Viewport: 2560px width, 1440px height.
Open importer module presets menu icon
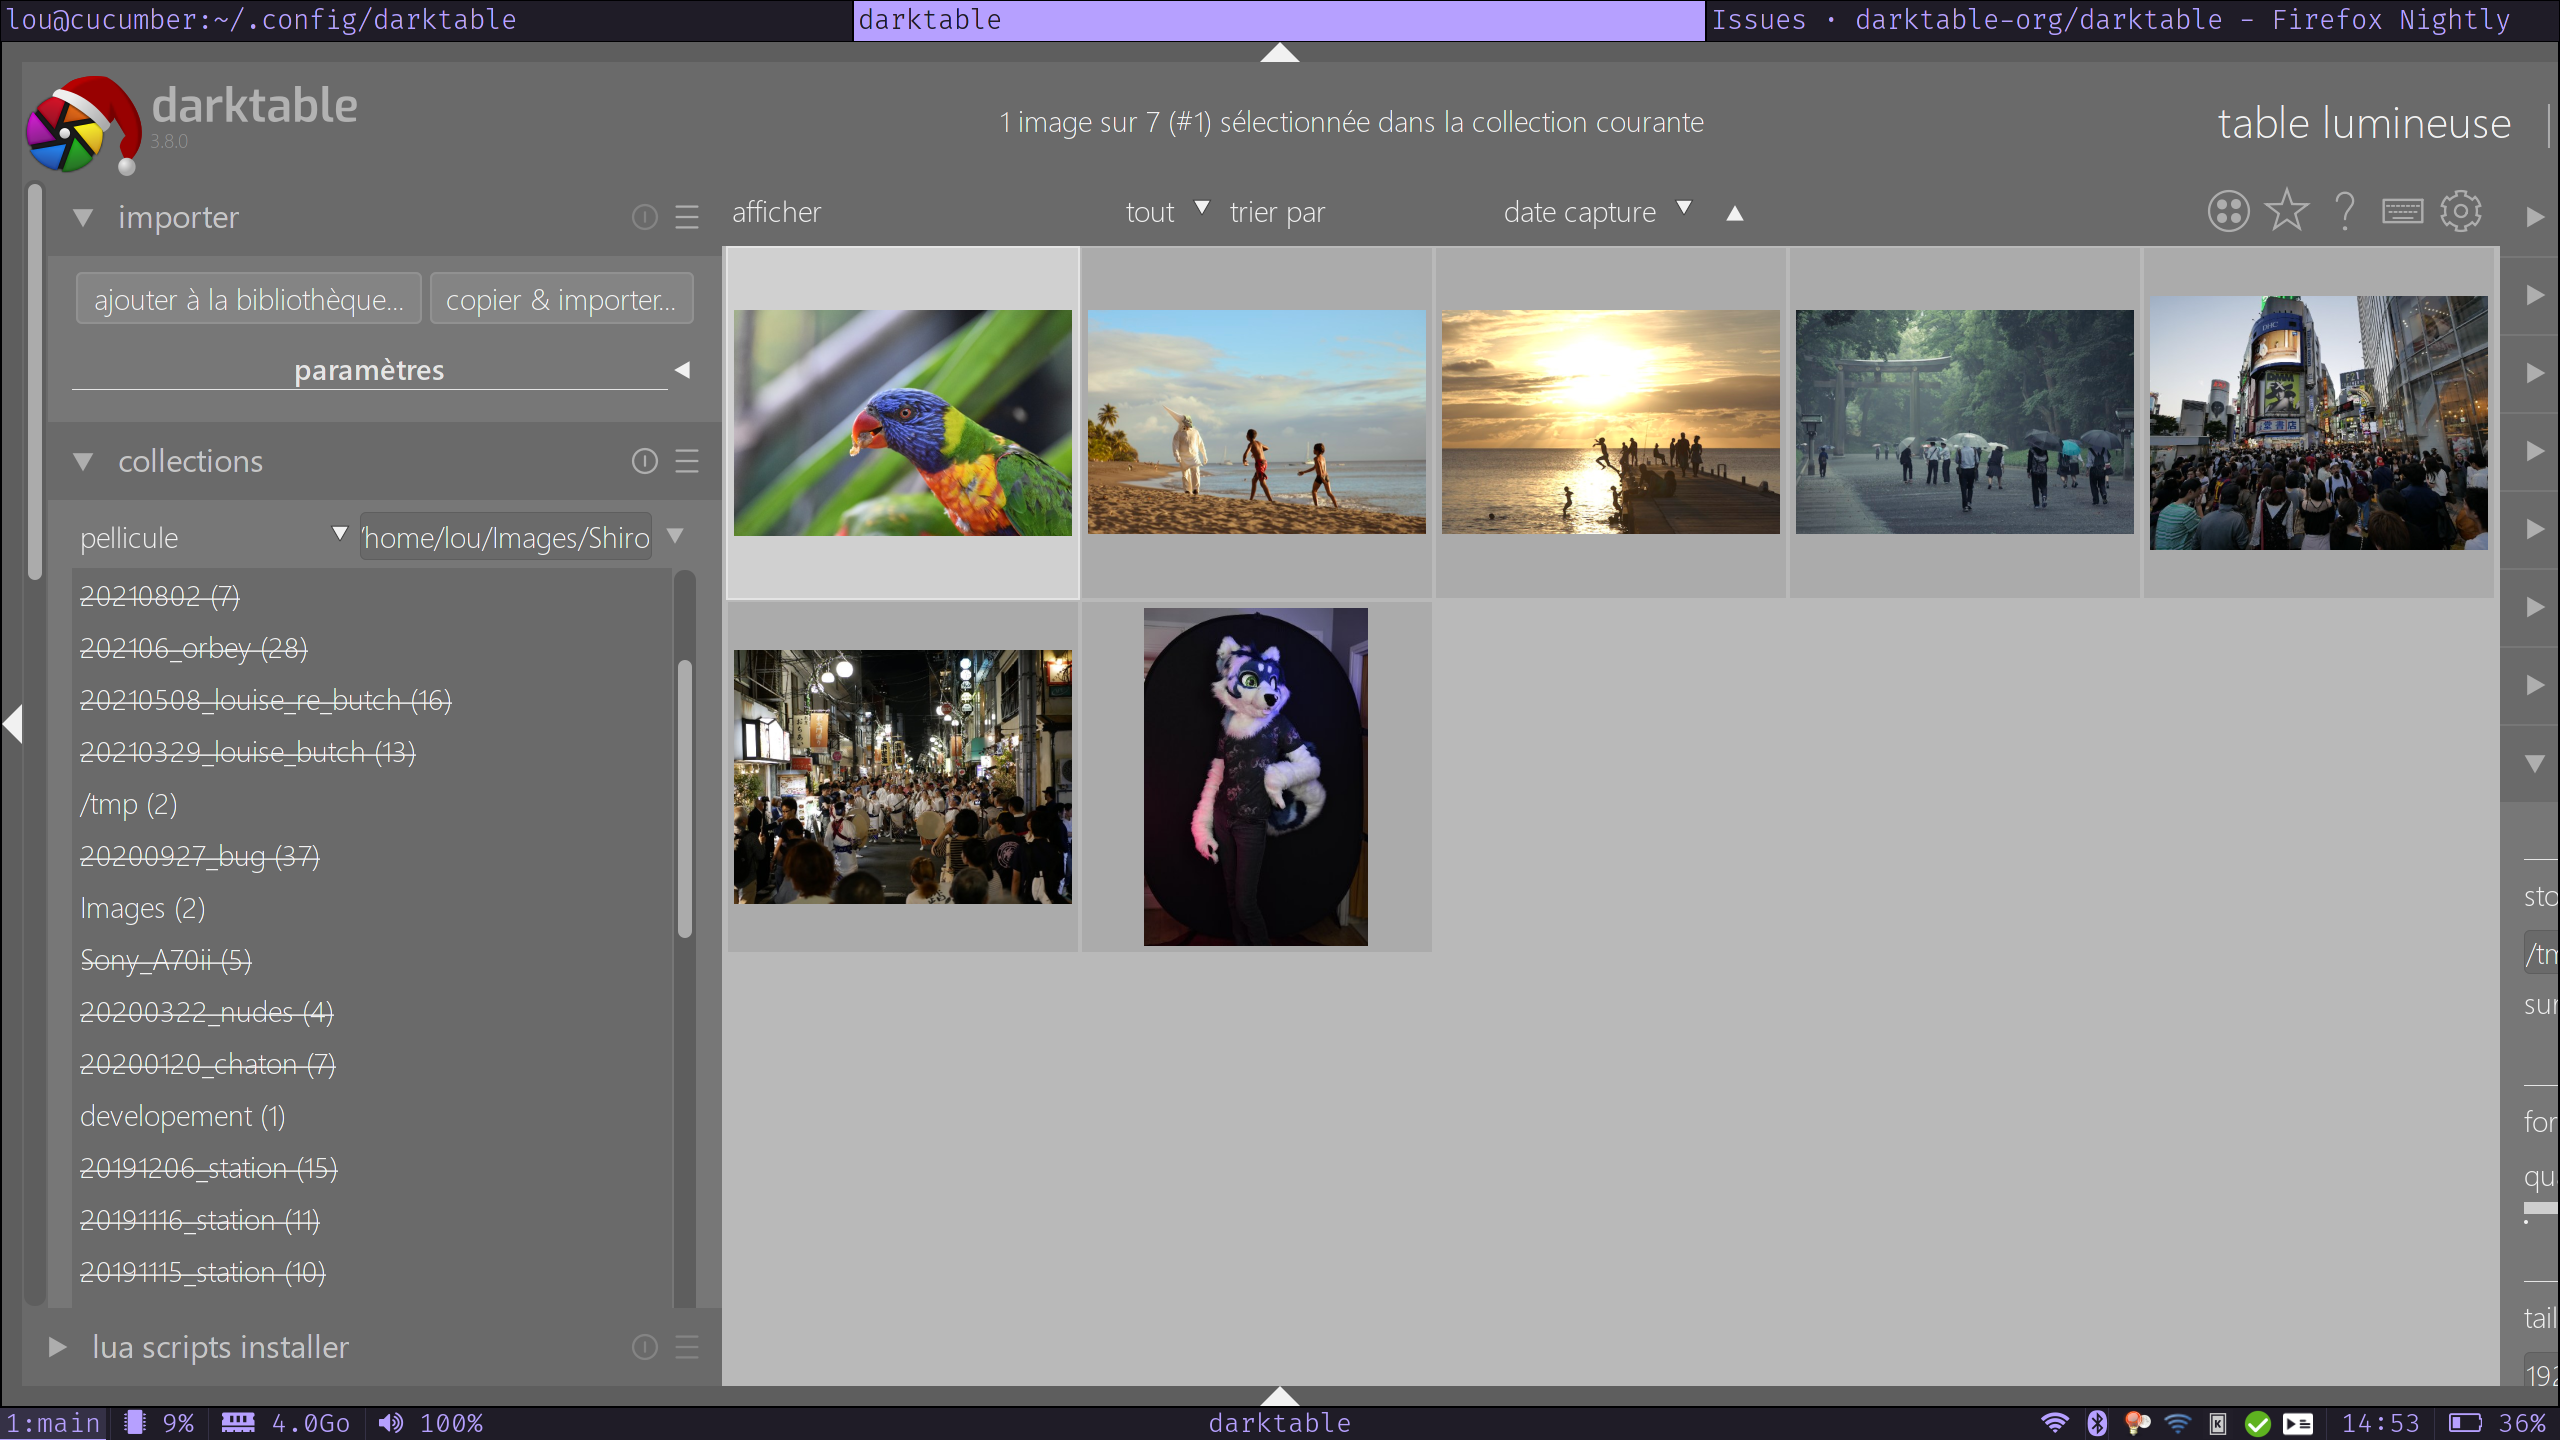(687, 217)
